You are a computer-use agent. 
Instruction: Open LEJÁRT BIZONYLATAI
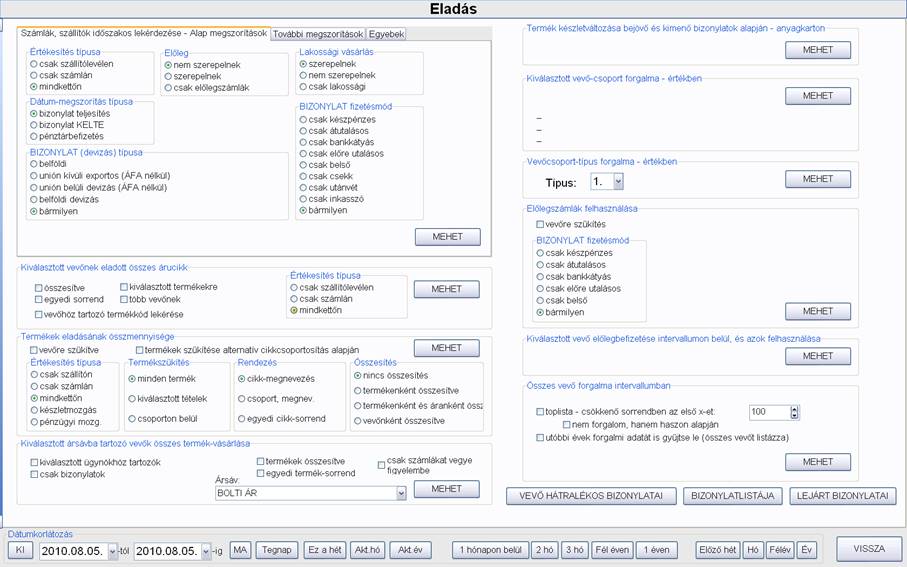tap(842, 496)
